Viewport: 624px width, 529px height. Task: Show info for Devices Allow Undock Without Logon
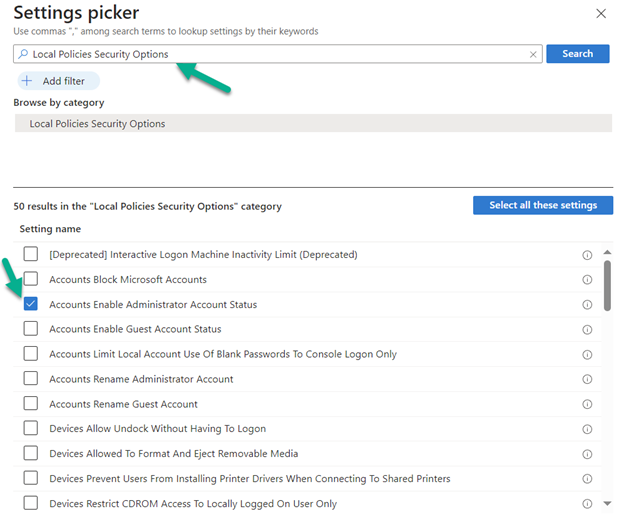[x=587, y=429]
